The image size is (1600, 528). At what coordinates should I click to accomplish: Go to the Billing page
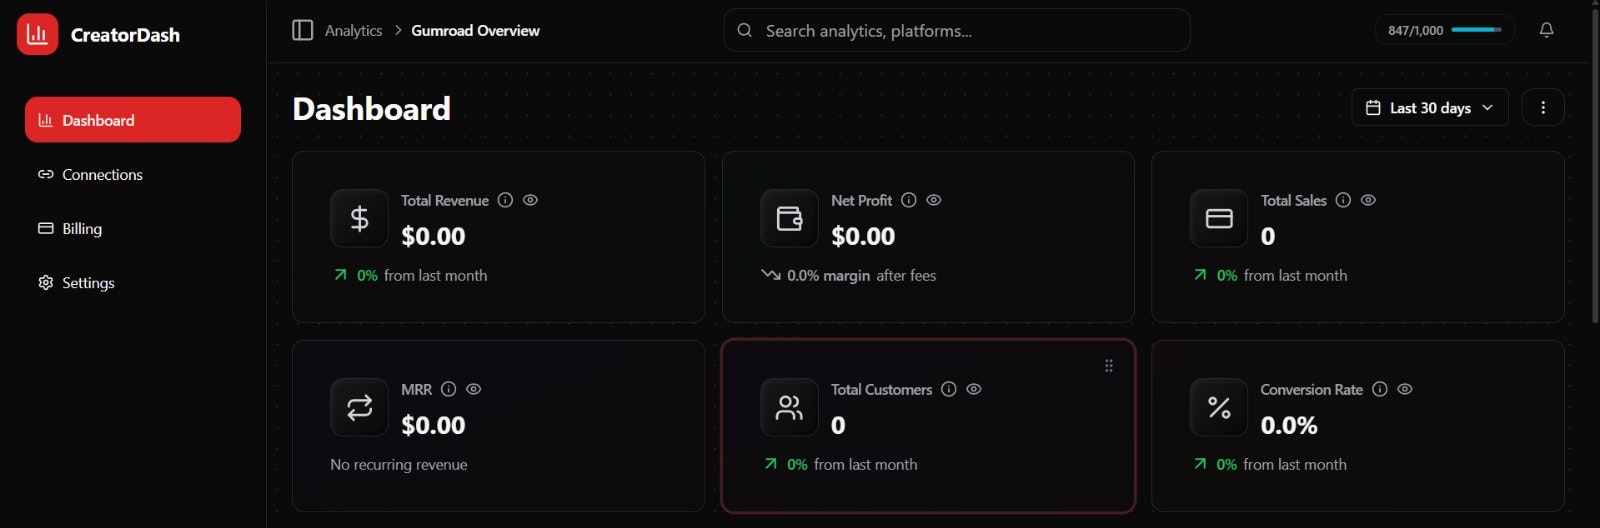pos(82,228)
